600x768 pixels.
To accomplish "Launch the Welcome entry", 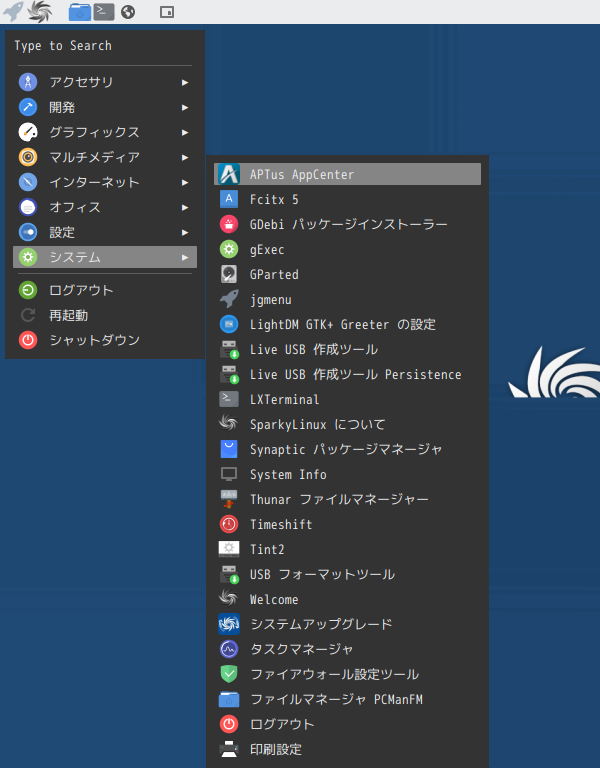I will (x=347, y=599).
